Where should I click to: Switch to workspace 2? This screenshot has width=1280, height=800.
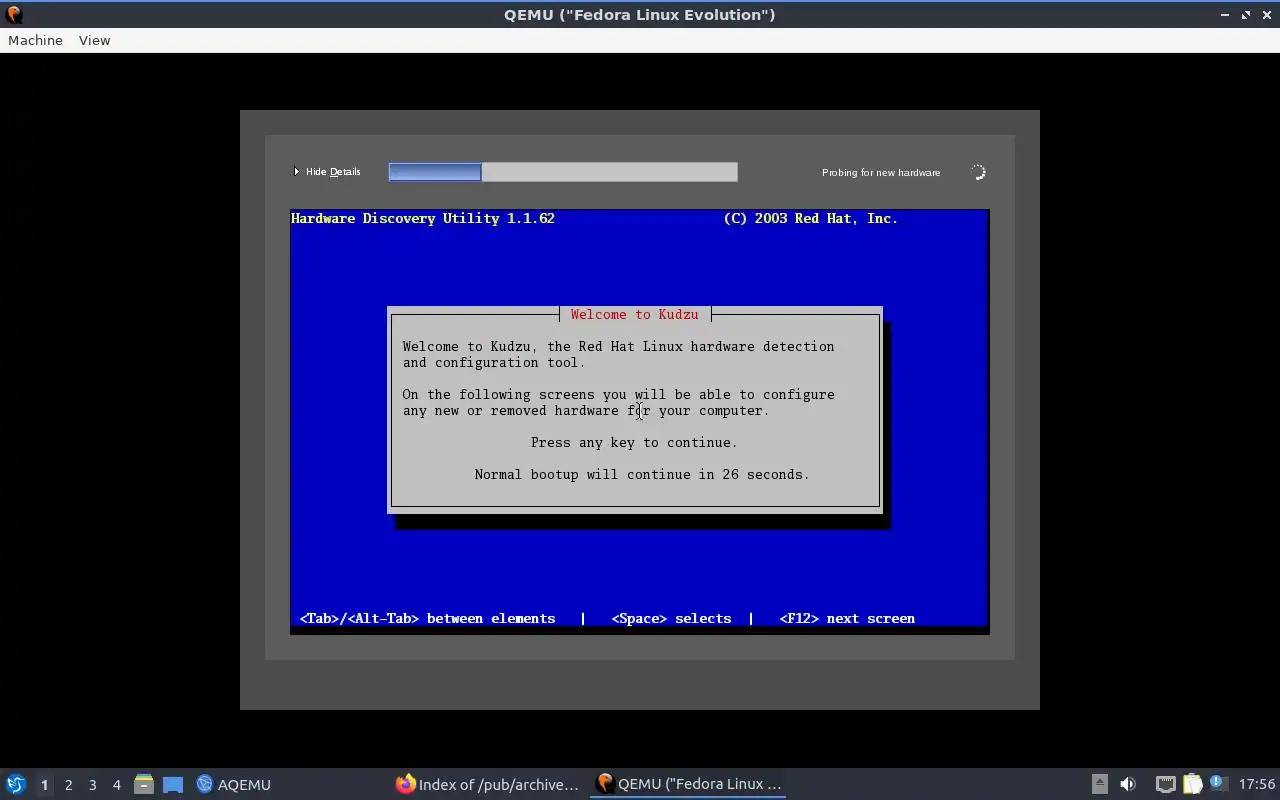[68, 785]
